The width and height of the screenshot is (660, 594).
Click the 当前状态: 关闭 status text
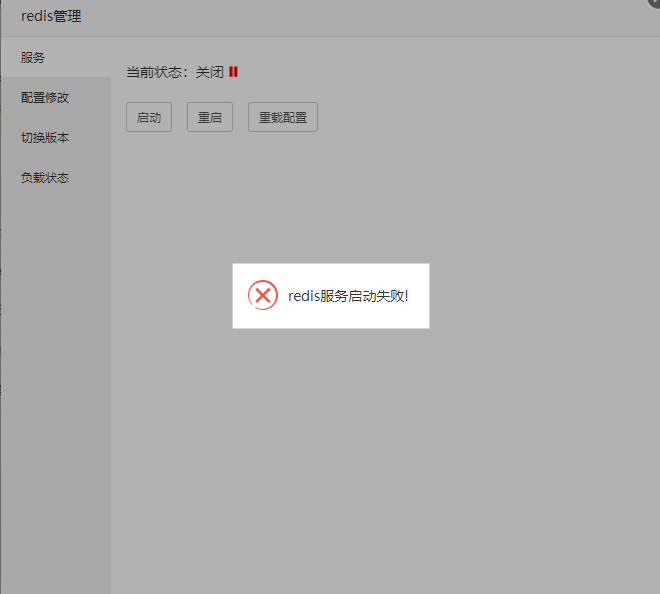175,72
